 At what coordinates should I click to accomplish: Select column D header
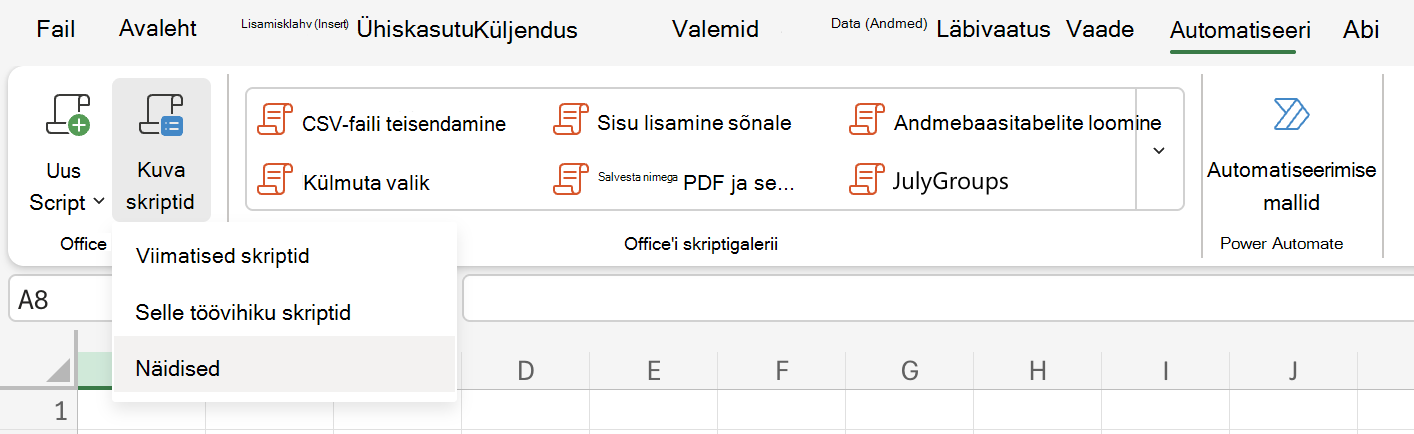[526, 371]
